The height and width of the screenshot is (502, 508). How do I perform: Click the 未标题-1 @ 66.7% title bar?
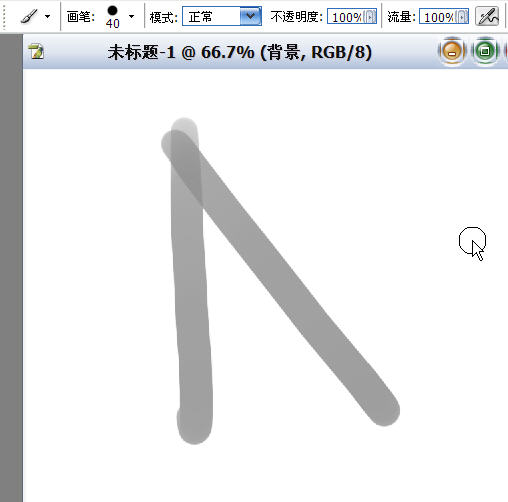(x=239, y=52)
